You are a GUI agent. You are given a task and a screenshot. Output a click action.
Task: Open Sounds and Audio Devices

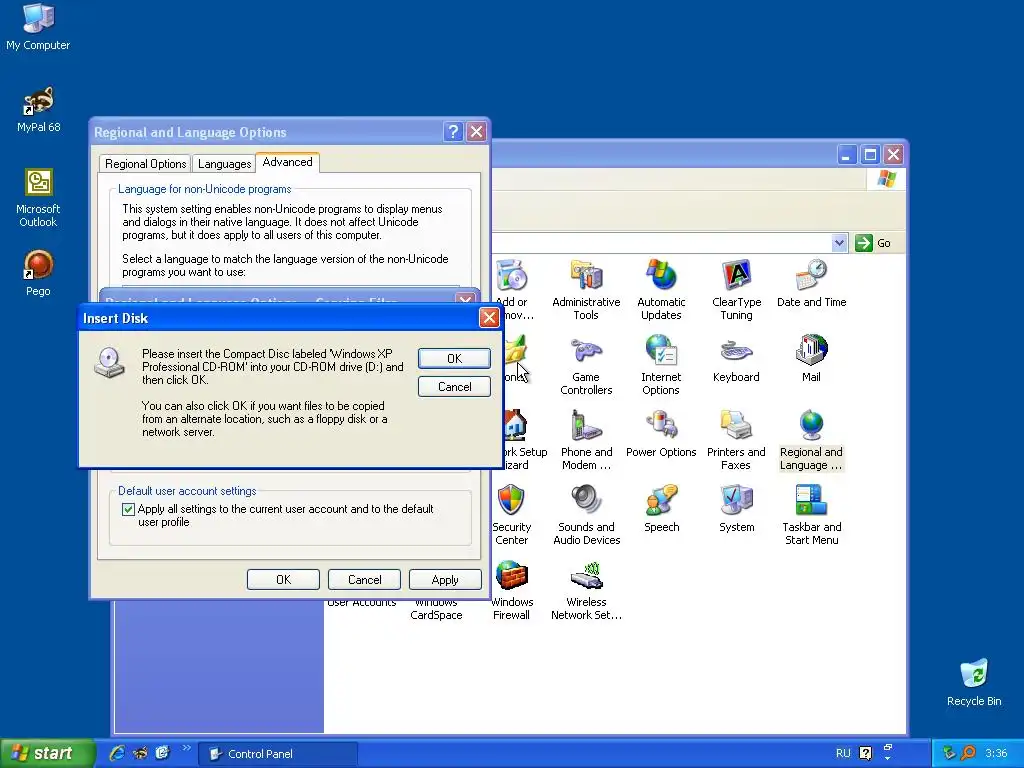pyautogui.click(x=586, y=515)
